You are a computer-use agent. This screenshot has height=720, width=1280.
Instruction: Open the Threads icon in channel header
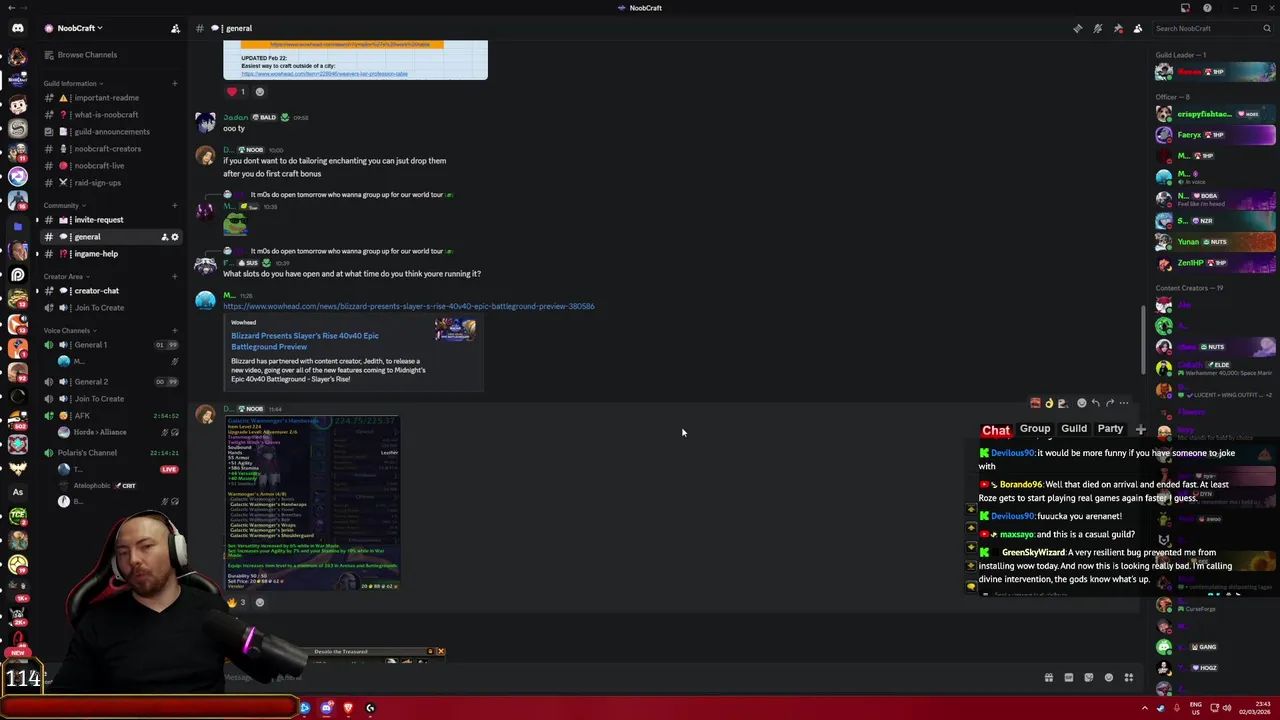click(x=1077, y=28)
